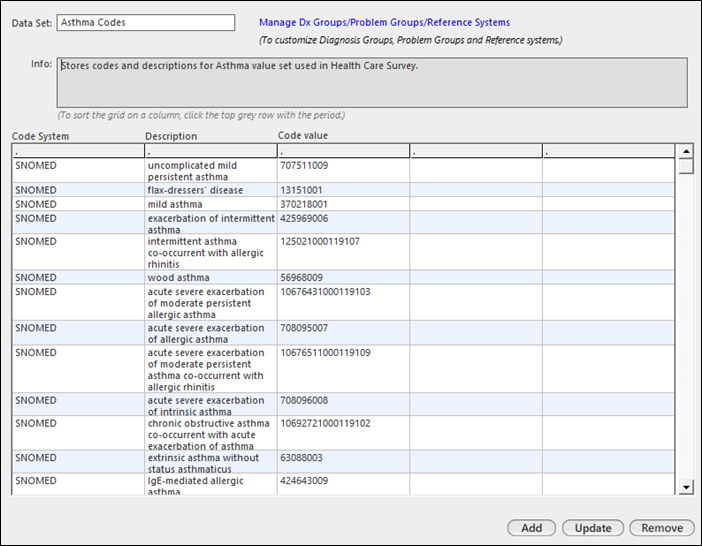
Task: Select the flax-dressers' disease row description
Action: pos(211,190)
